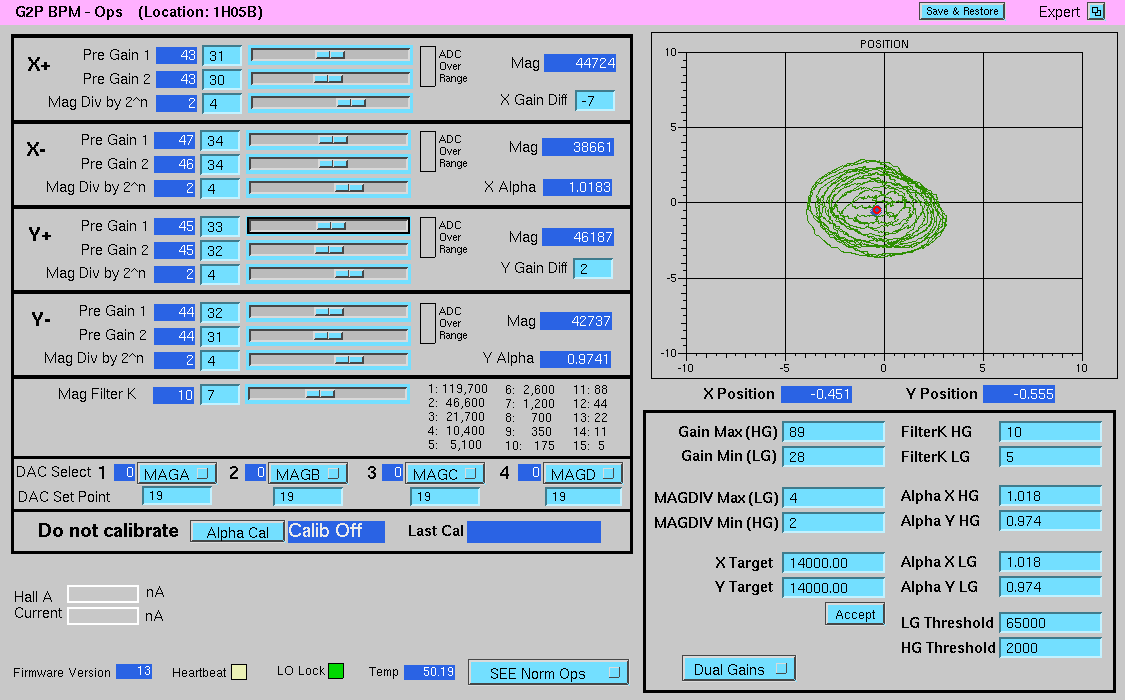This screenshot has height=700, width=1125.
Task: Expand the Dual Gains menu
Action: [739, 669]
